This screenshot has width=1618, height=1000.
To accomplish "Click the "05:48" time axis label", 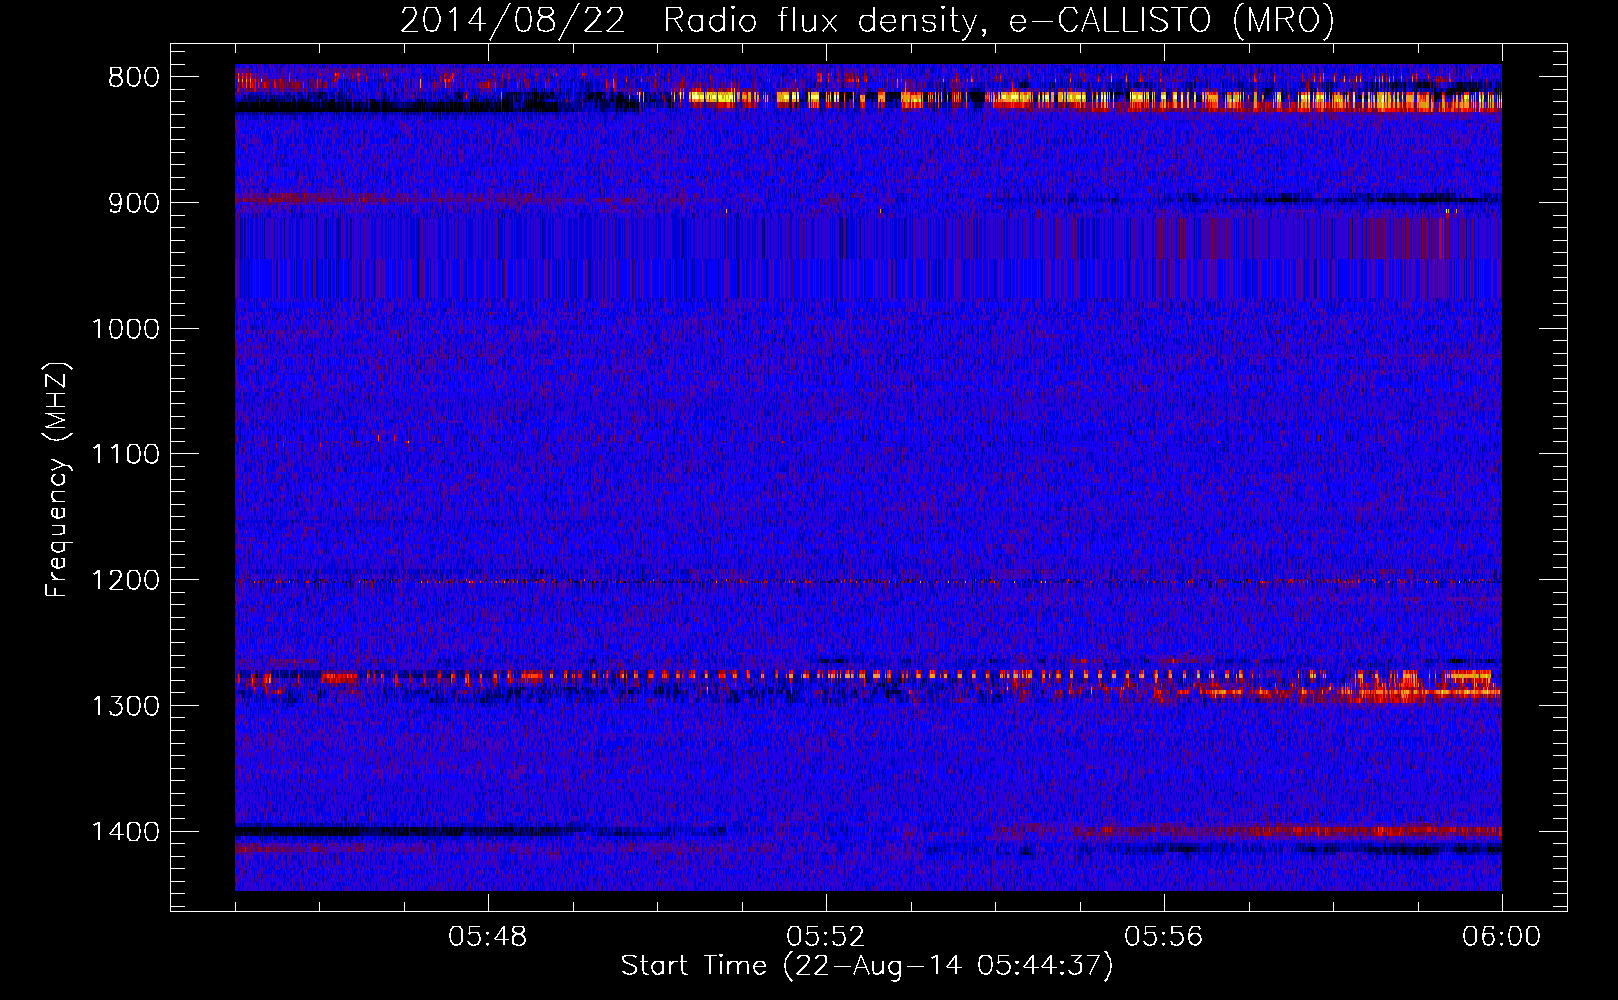I will point(488,937).
